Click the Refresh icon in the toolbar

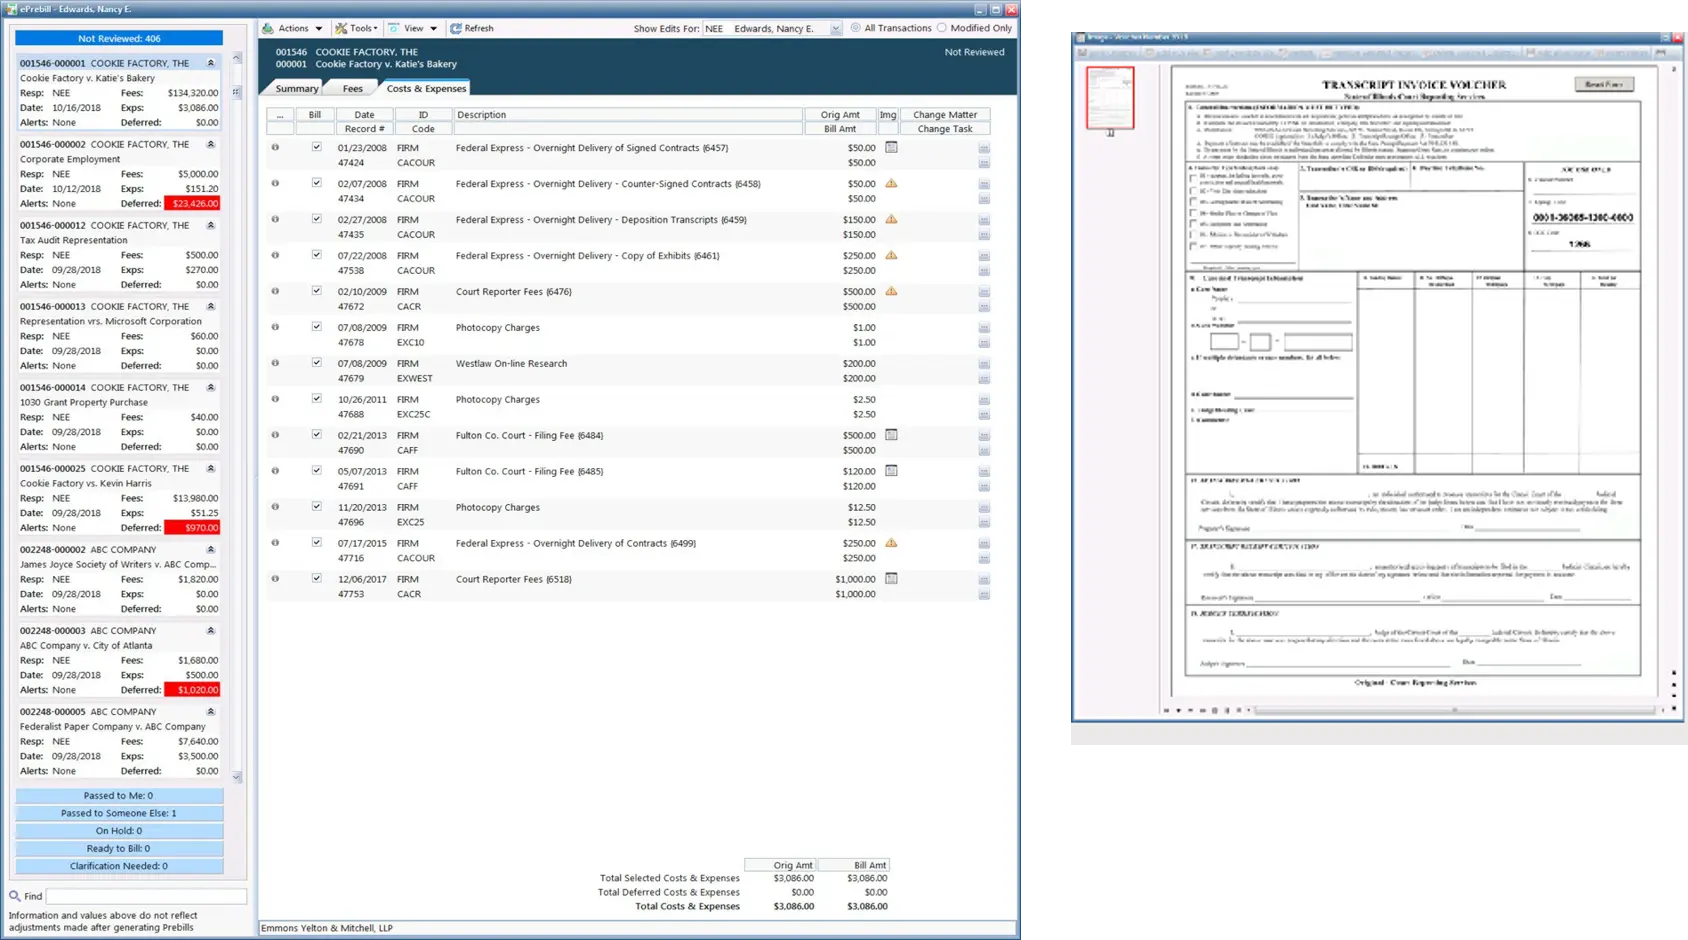pos(457,27)
